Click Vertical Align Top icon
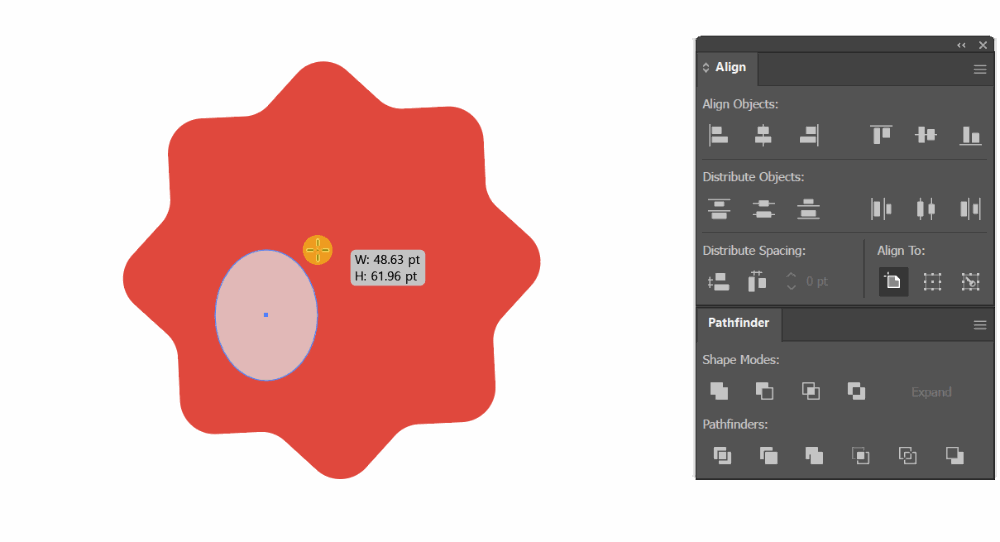This screenshot has height=542, width=1000. [x=881, y=135]
